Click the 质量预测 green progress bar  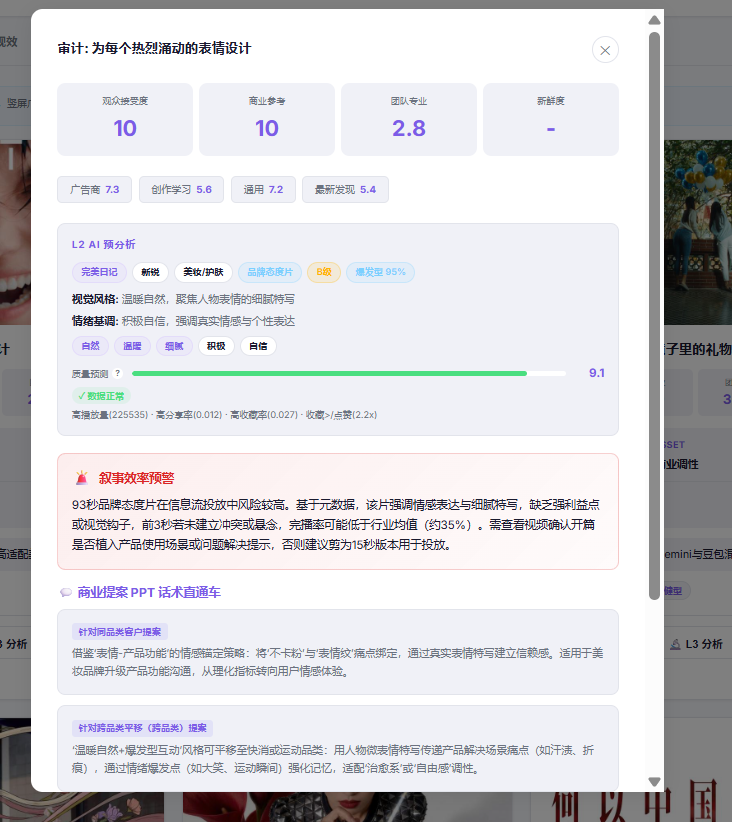(x=349, y=373)
